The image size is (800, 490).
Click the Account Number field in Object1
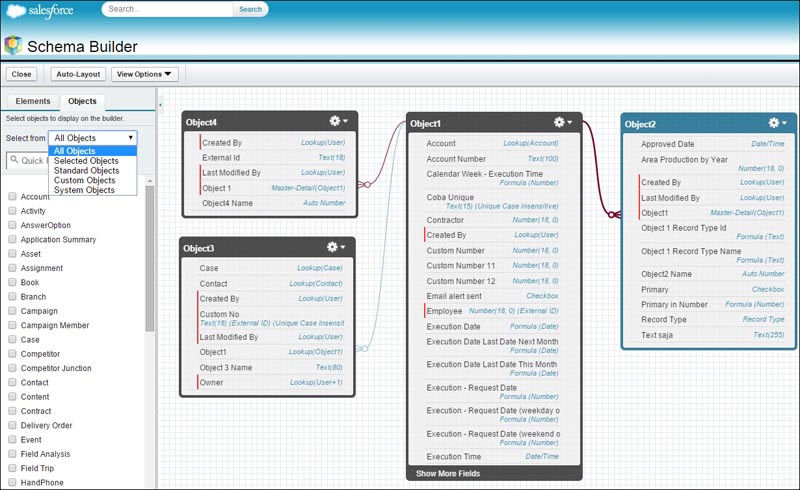tap(492, 159)
